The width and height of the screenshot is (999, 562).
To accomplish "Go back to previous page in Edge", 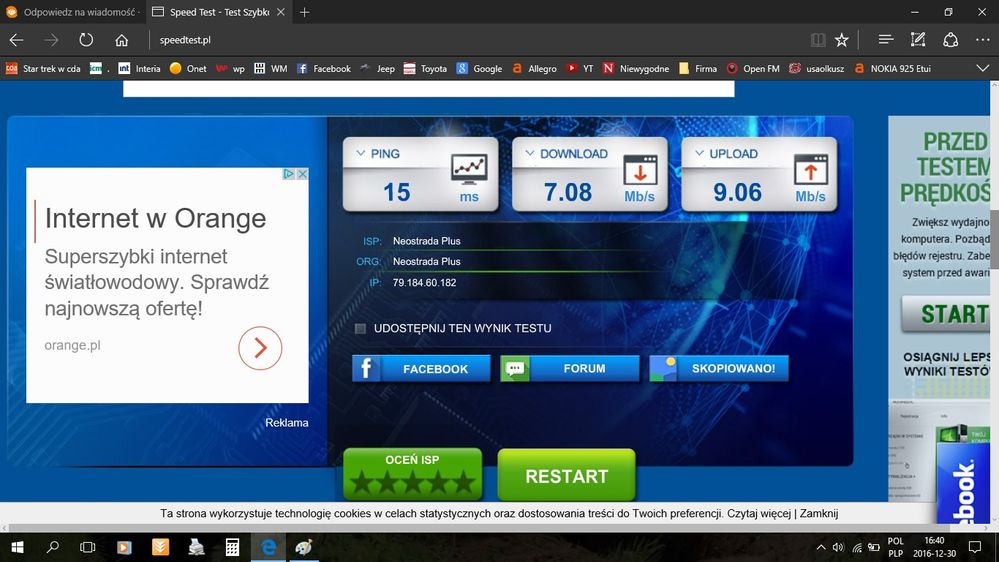I will pyautogui.click(x=17, y=40).
